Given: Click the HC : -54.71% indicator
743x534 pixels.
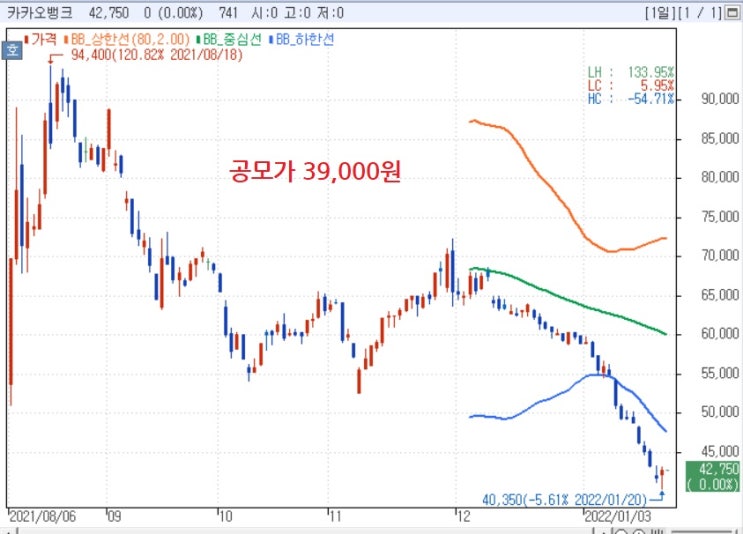Looking at the screenshot, I should (631, 99).
